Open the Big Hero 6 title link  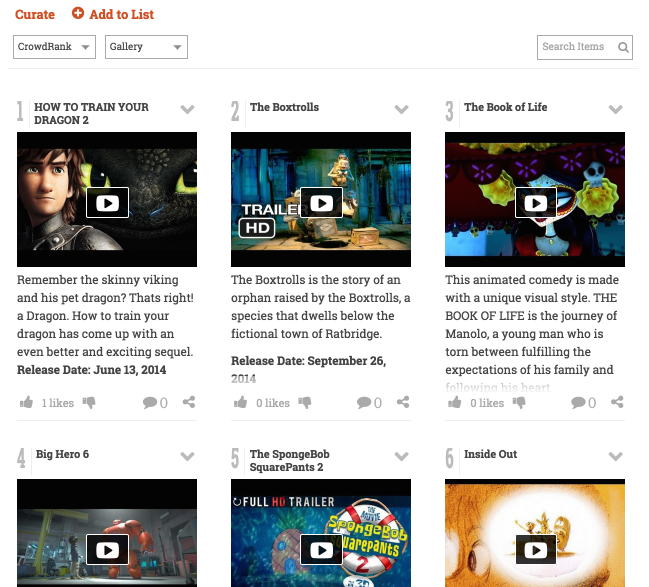tap(62, 454)
